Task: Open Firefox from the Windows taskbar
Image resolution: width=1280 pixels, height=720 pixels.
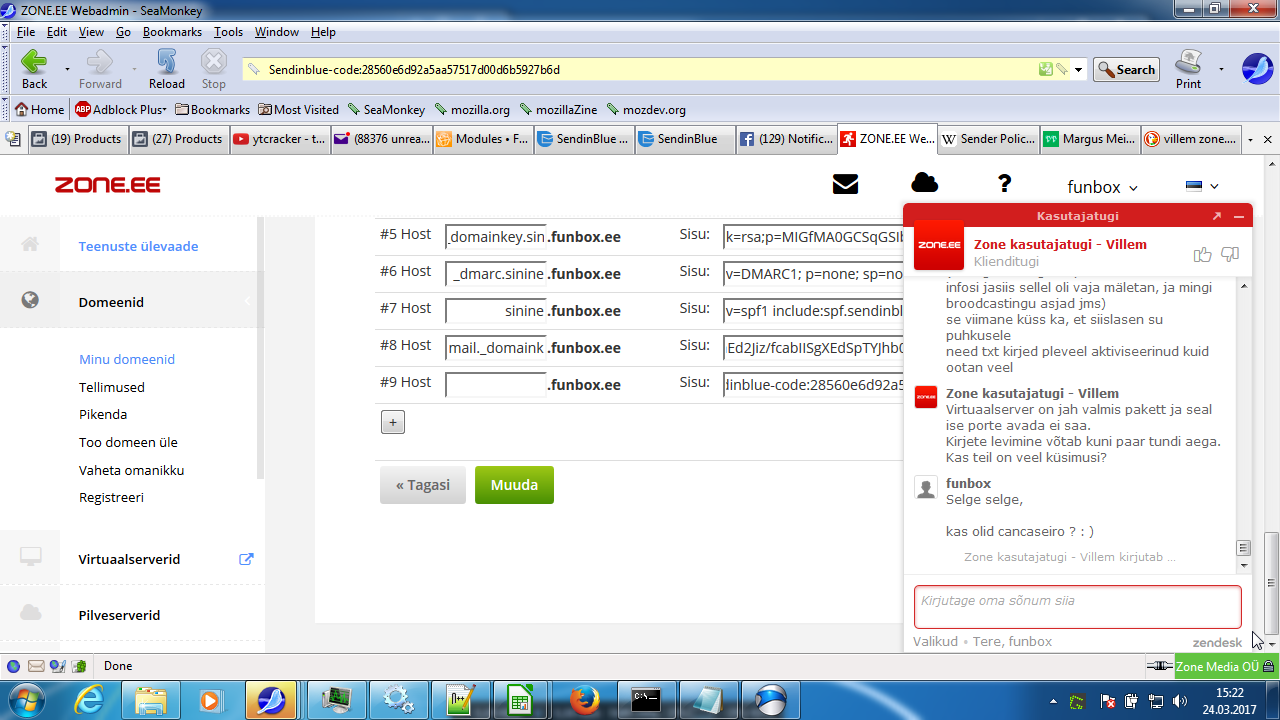Action: coord(584,700)
